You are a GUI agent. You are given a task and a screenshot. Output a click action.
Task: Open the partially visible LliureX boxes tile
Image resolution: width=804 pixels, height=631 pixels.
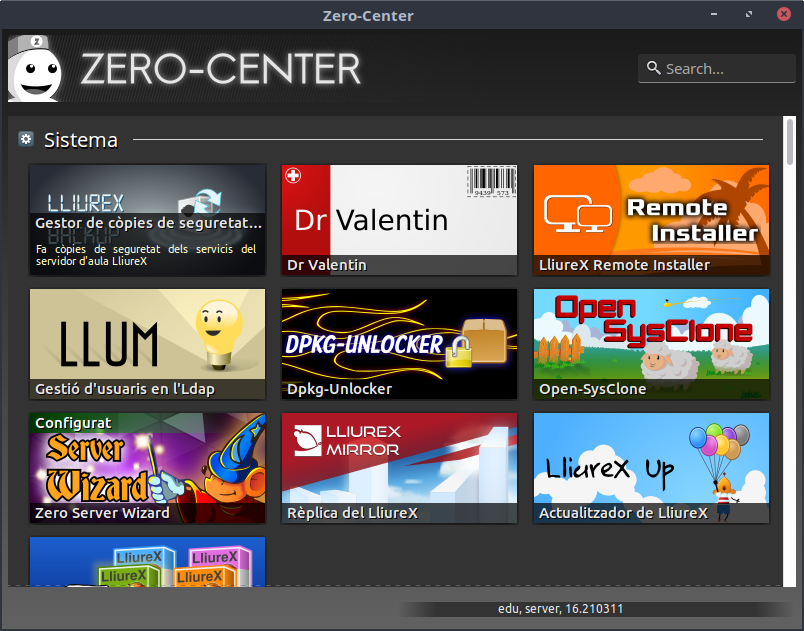tap(148, 561)
